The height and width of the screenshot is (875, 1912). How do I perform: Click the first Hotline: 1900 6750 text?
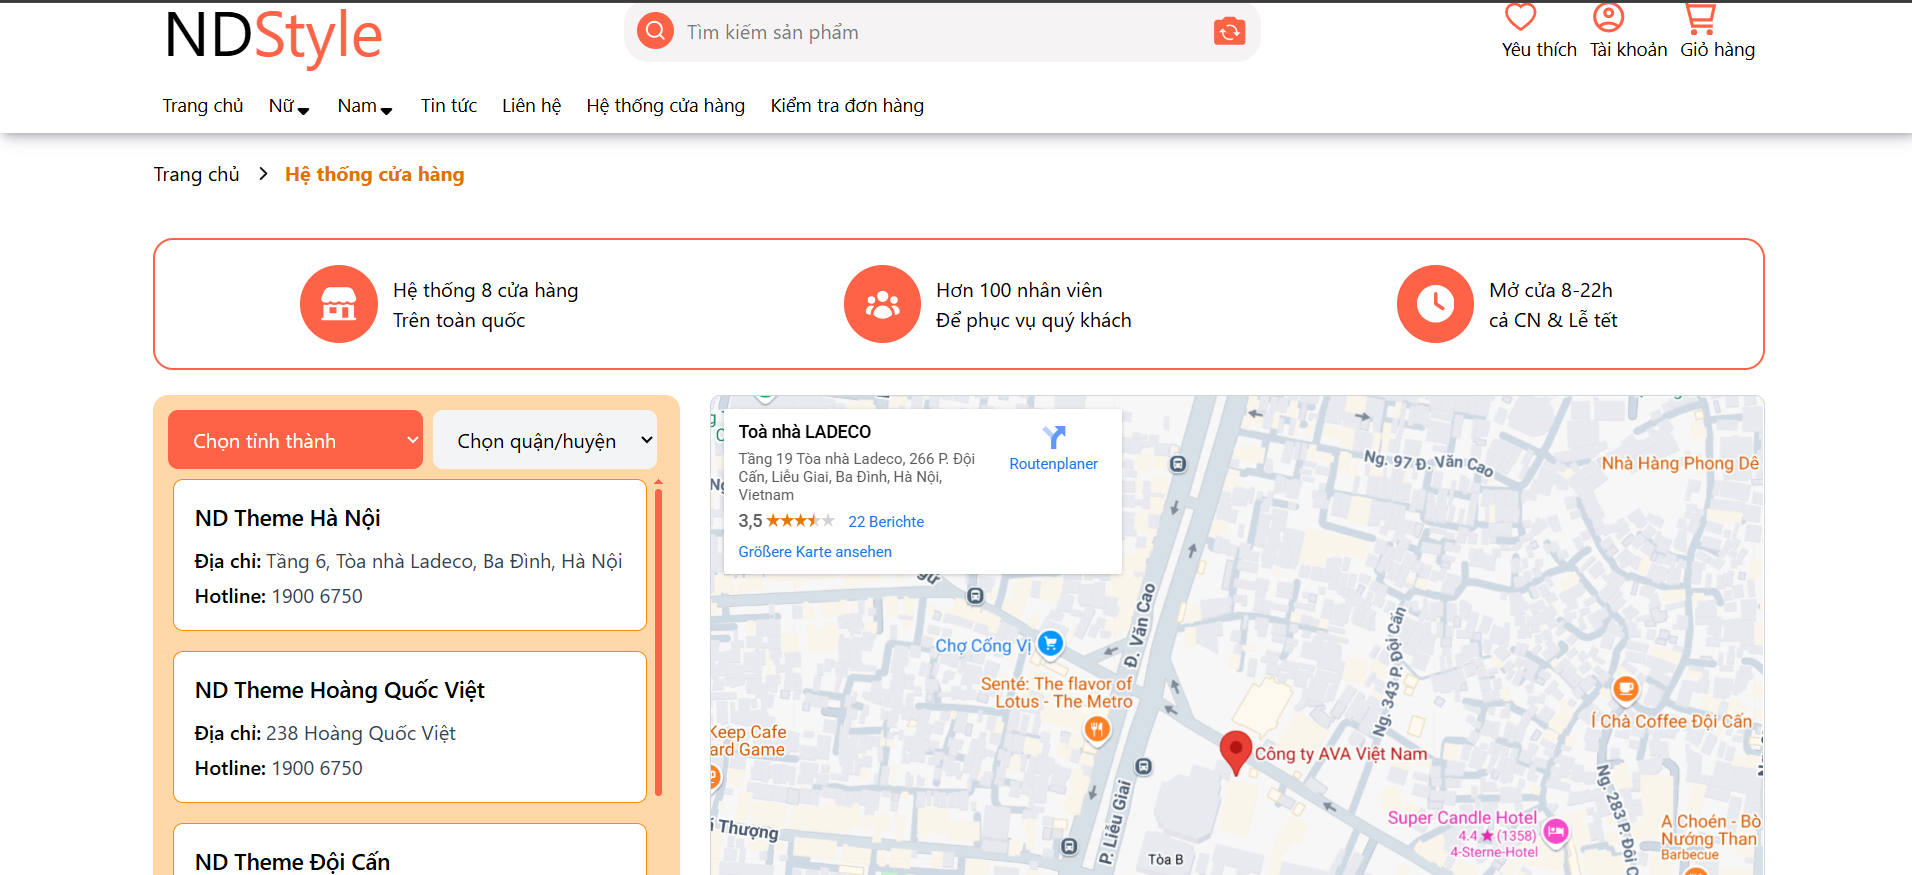coord(279,596)
